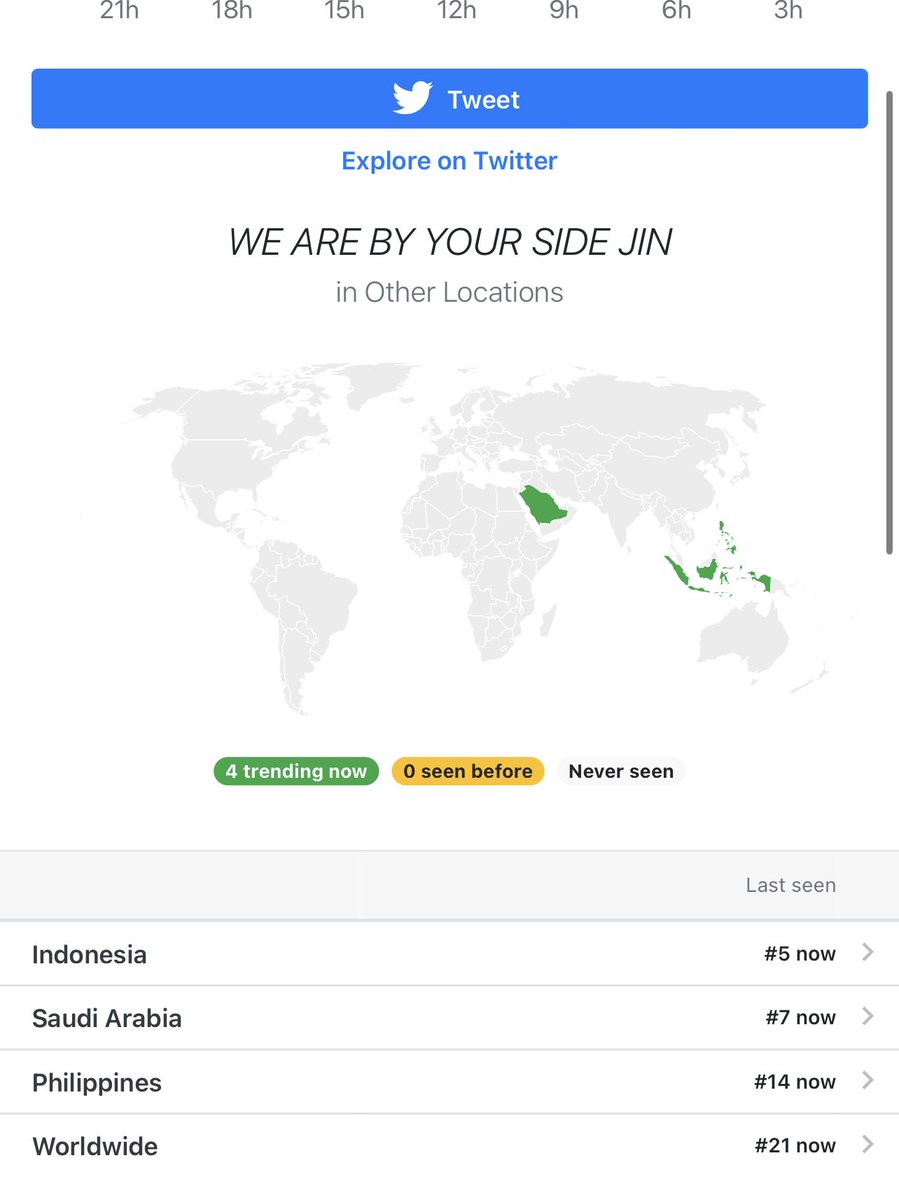899x1200 pixels.
Task: Expand the Worldwide row chevron
Action: coord(867,1144)
